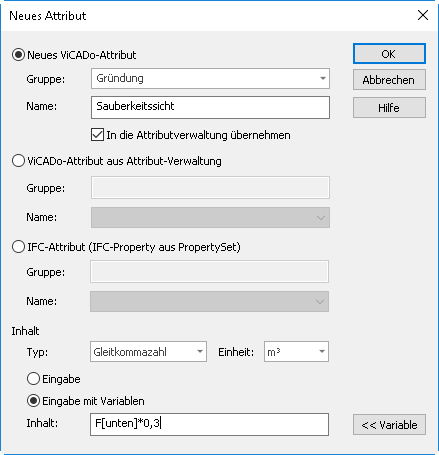This screenshot has height=455, width=439.
Task: Select Eingabe mit Variablen radio button
Action: coord(33,401)
